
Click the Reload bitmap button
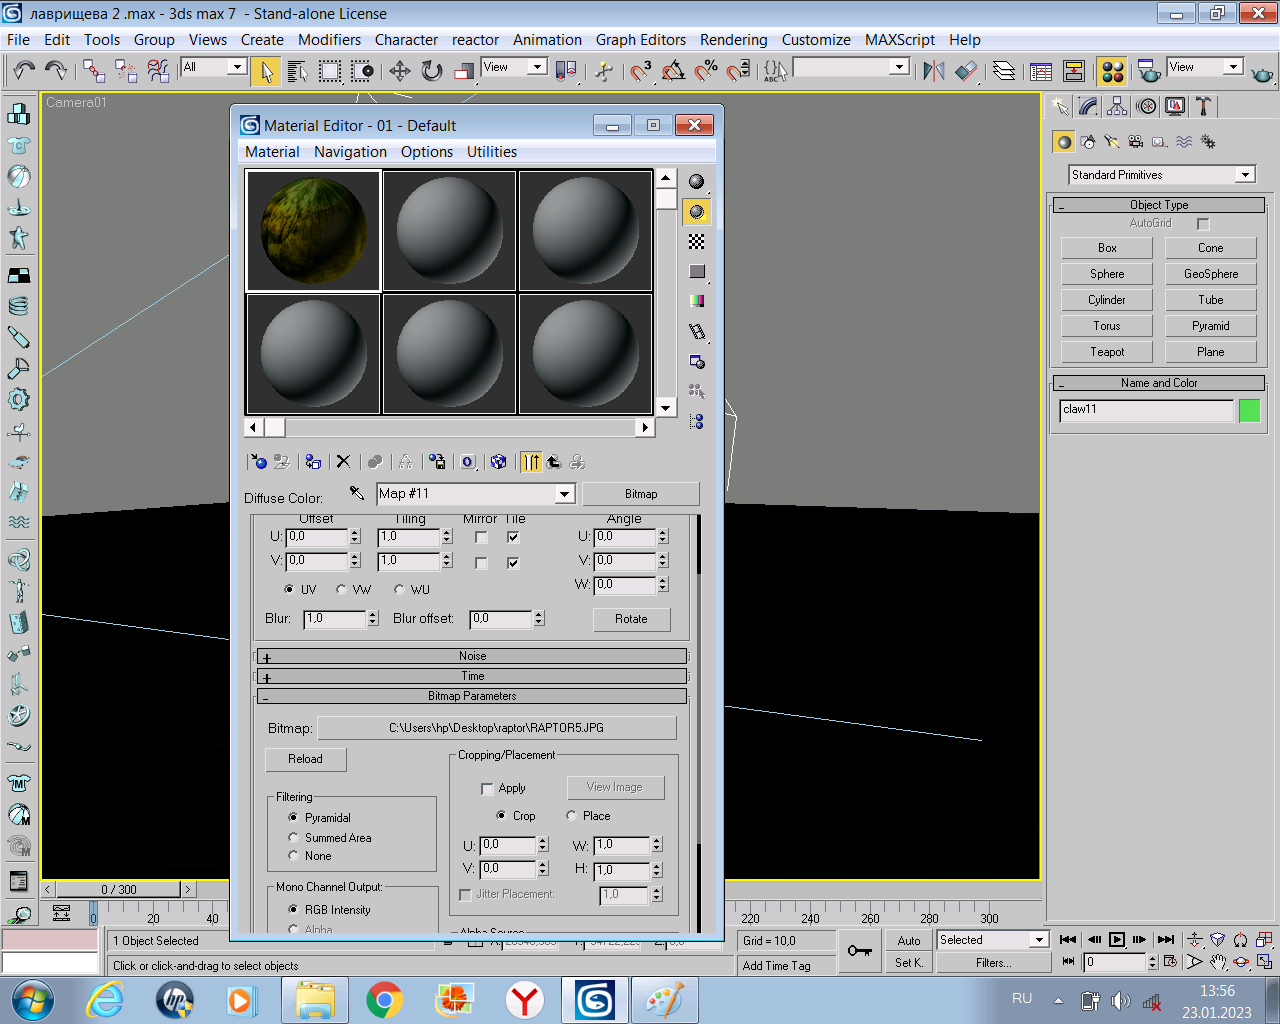coord(306,759)
